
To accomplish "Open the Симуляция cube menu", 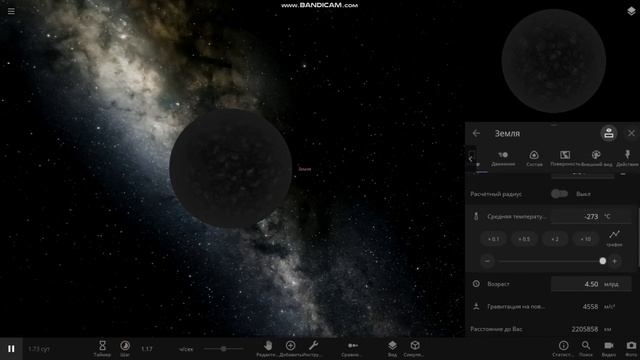I will click(x=415, y=349).
